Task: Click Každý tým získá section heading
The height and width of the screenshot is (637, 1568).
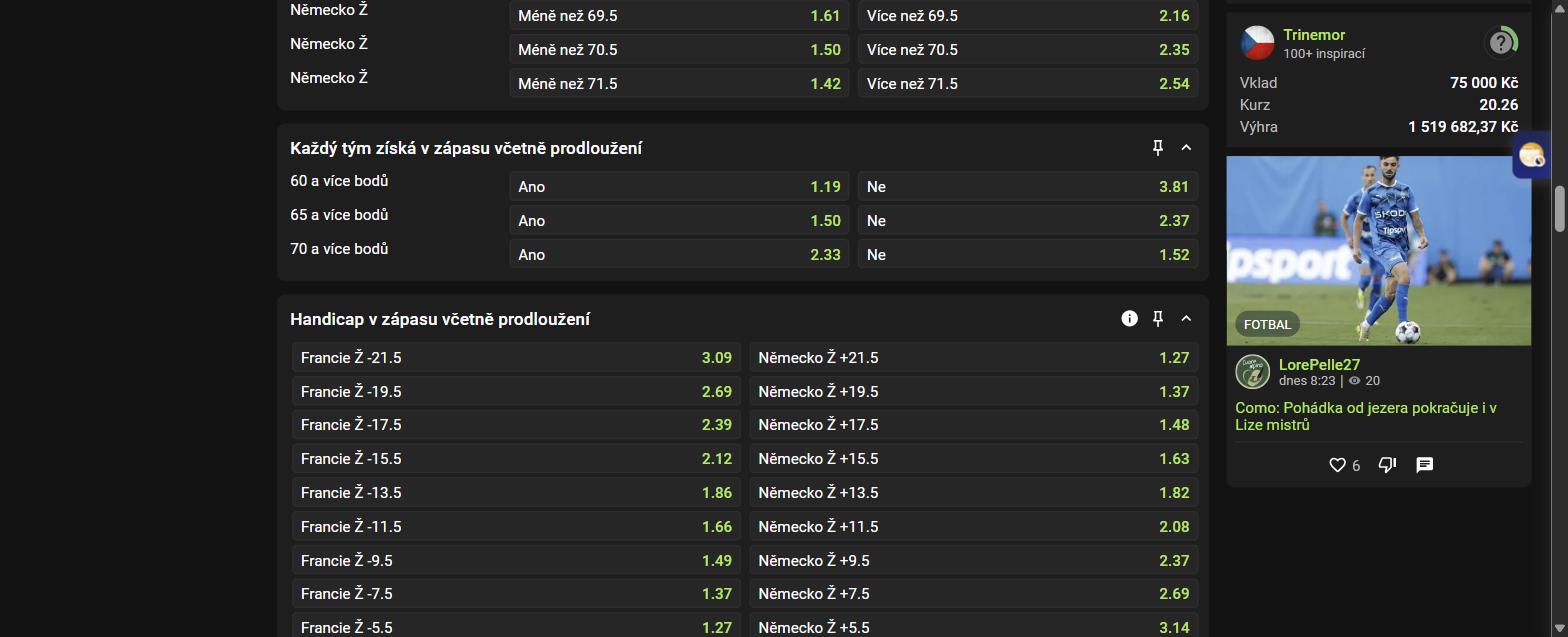Action: (466, 148)
